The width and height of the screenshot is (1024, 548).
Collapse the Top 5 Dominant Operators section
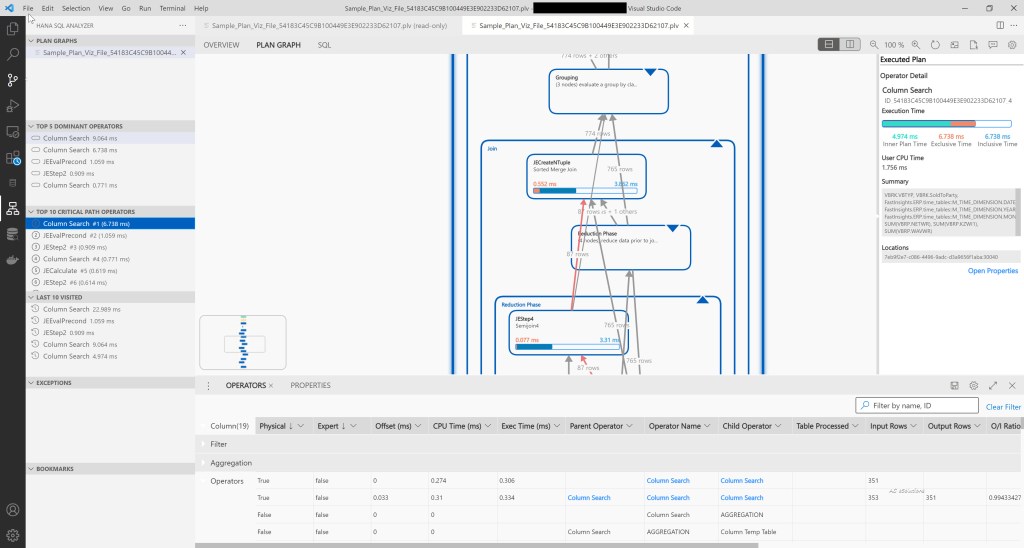[30, 126]
